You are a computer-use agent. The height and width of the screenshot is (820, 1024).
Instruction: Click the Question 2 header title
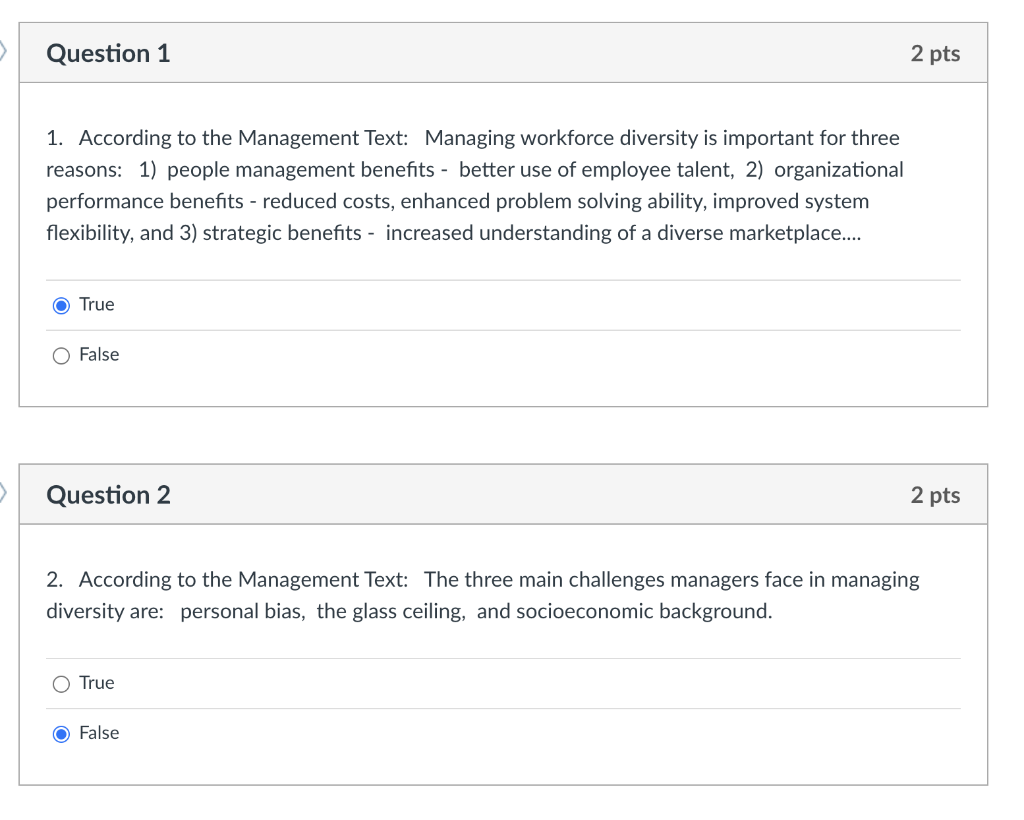pyautogui.click(x=109, y=495)
